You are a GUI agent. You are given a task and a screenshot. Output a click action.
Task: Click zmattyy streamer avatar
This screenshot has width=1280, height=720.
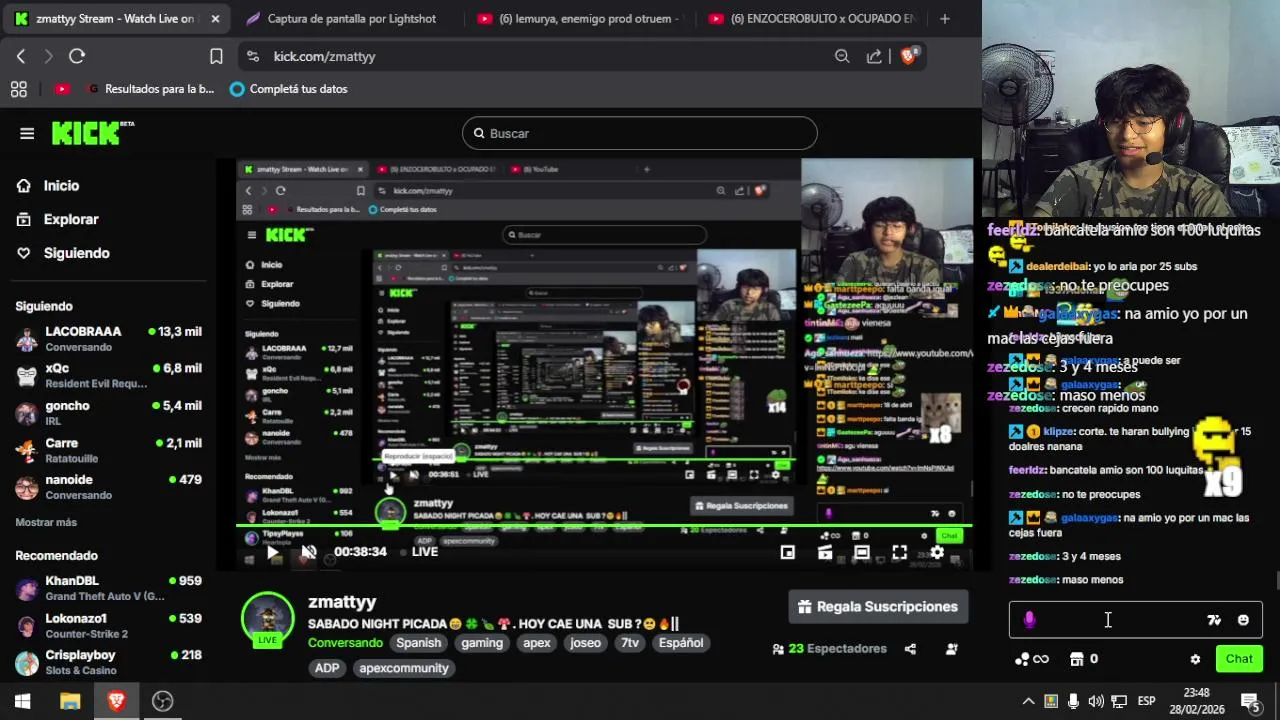267,617
